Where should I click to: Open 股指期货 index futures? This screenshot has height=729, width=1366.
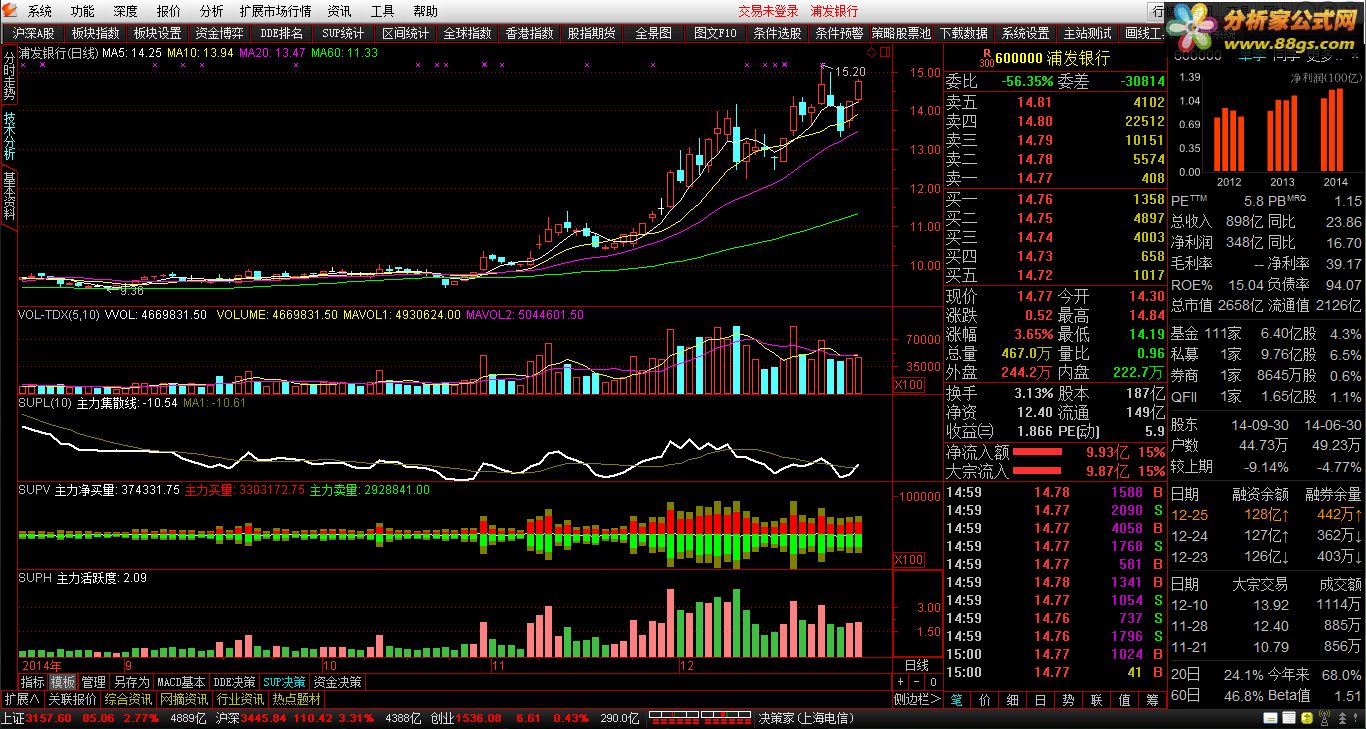click(x=591, y=33)
